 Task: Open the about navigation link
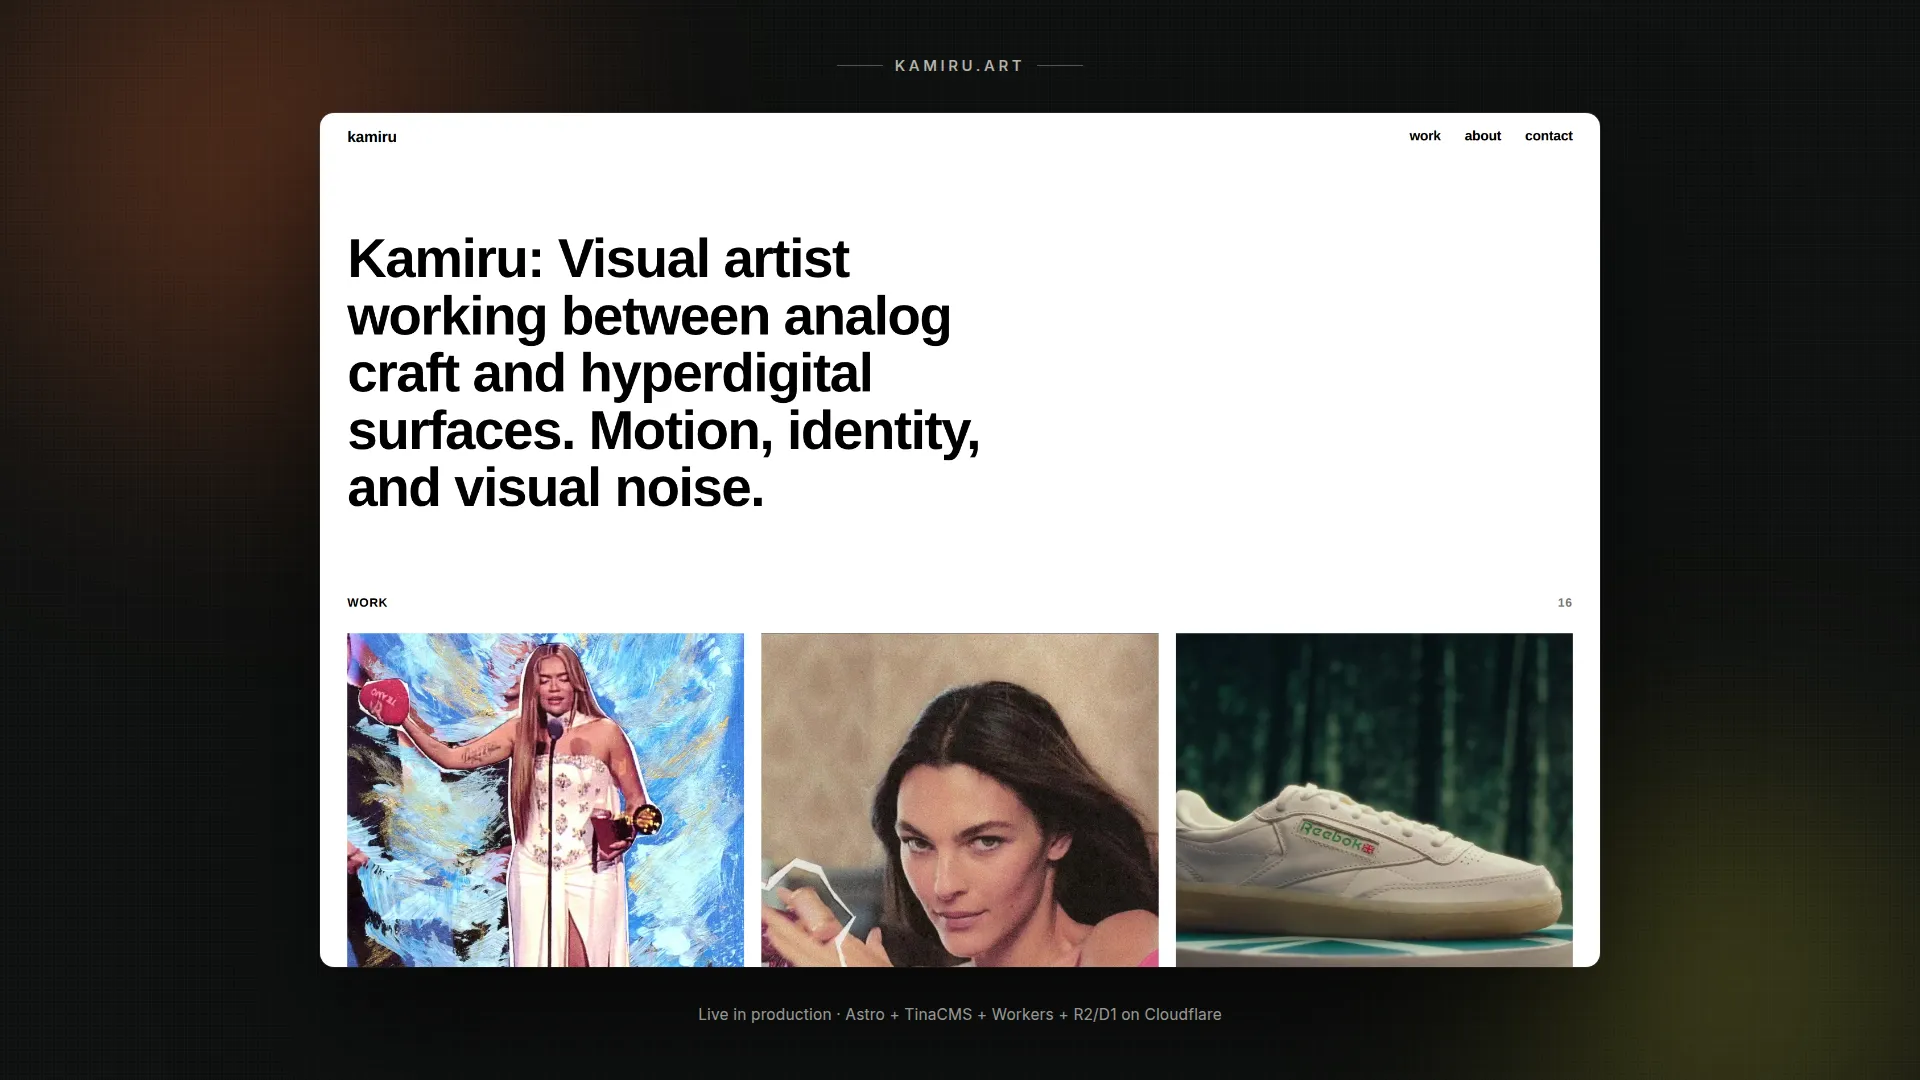pyautogui.click(x=1483, y=136)
